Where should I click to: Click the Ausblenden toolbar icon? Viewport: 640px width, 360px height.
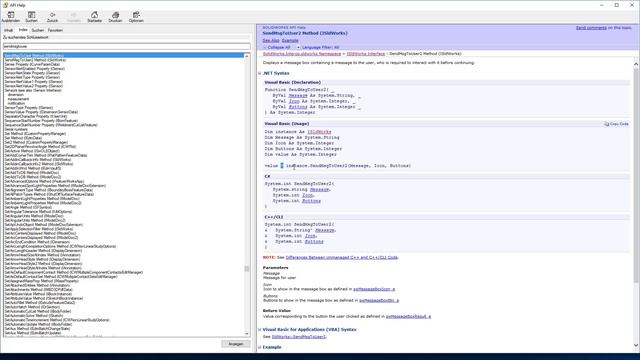[11, 17]
